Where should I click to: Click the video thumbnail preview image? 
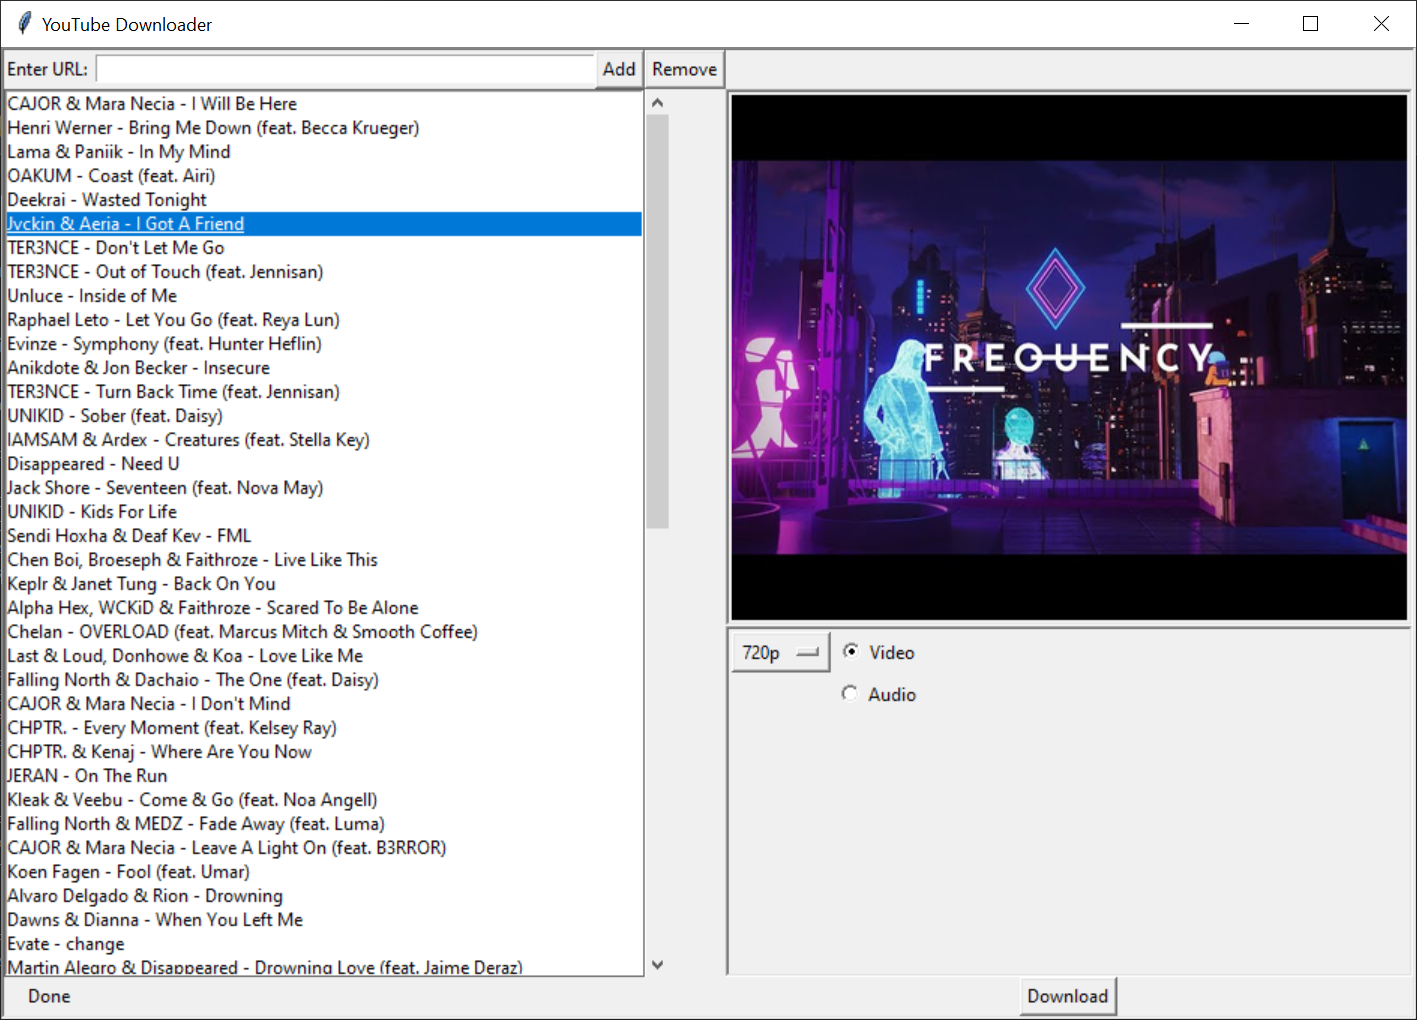coord(1069,357)
